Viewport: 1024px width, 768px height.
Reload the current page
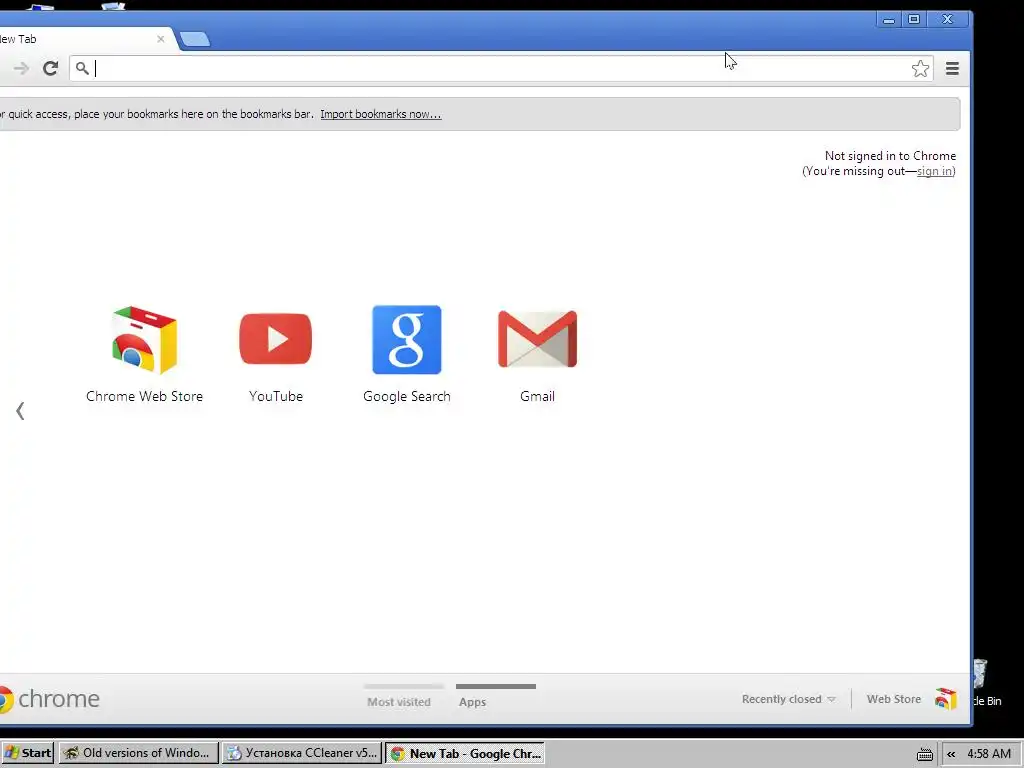50,68
